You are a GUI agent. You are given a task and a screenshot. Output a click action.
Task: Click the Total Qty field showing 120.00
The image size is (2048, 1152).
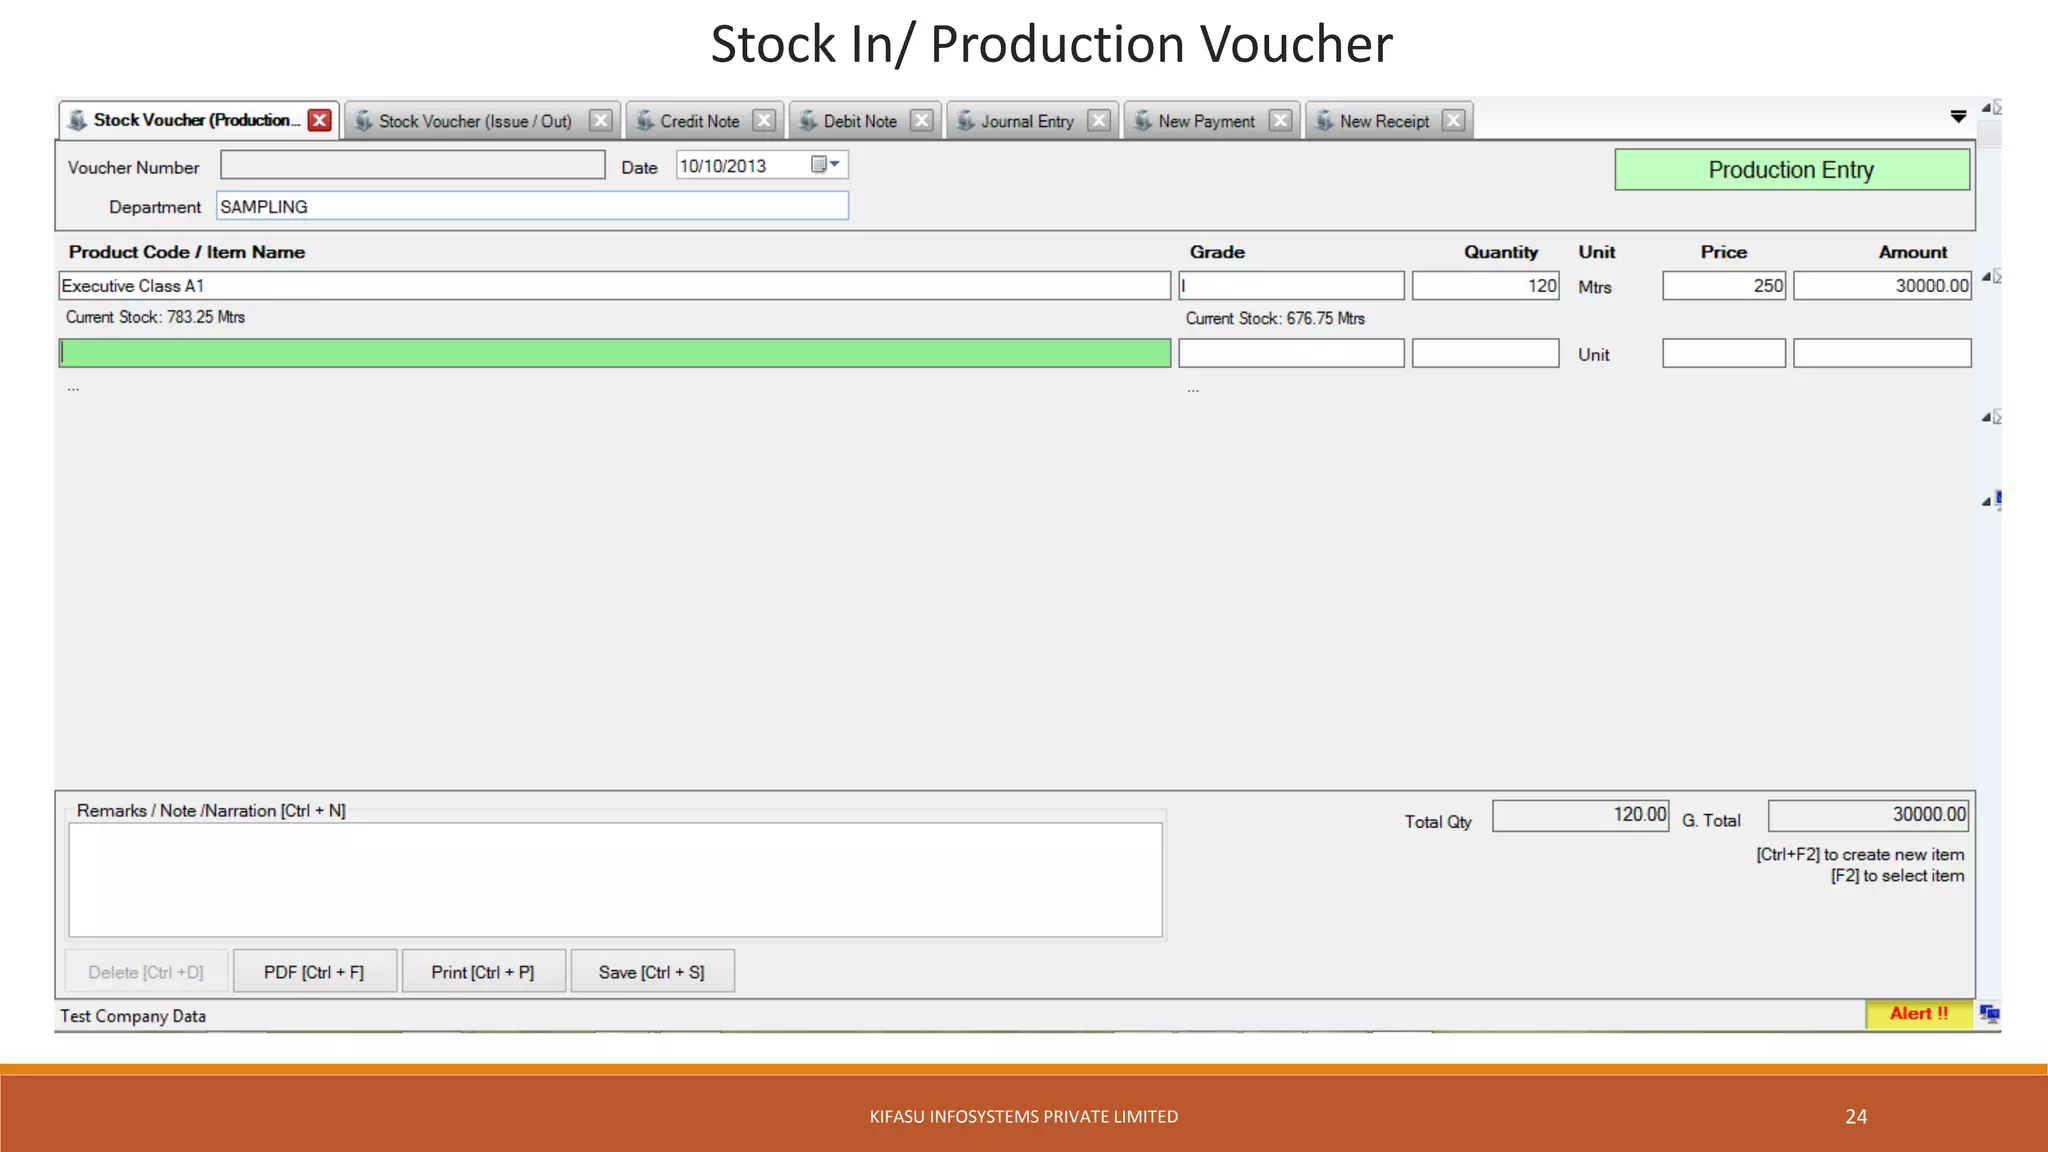click(x=1581, y=815)
